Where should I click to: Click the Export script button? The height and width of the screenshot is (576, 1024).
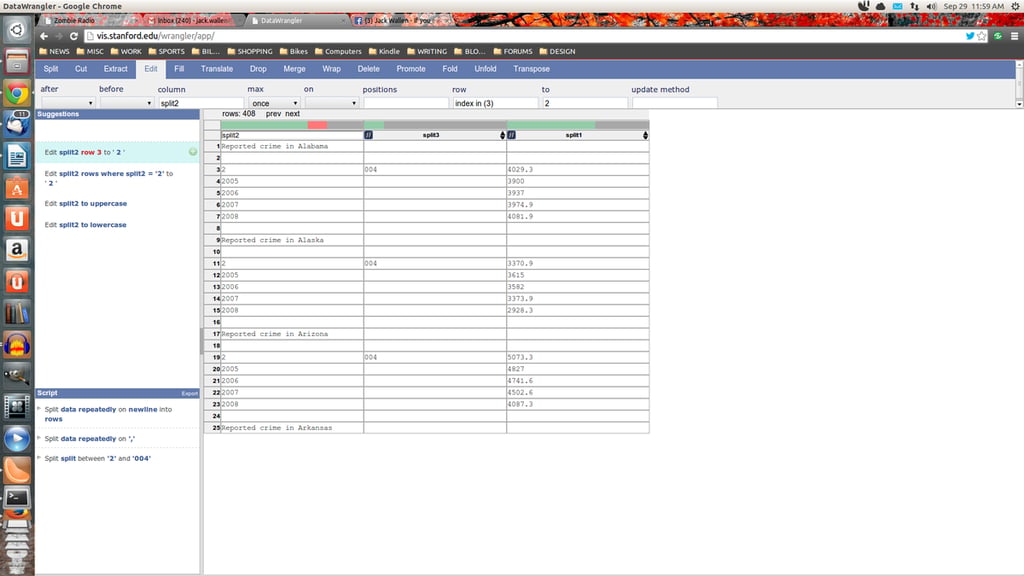click(189, 393)
